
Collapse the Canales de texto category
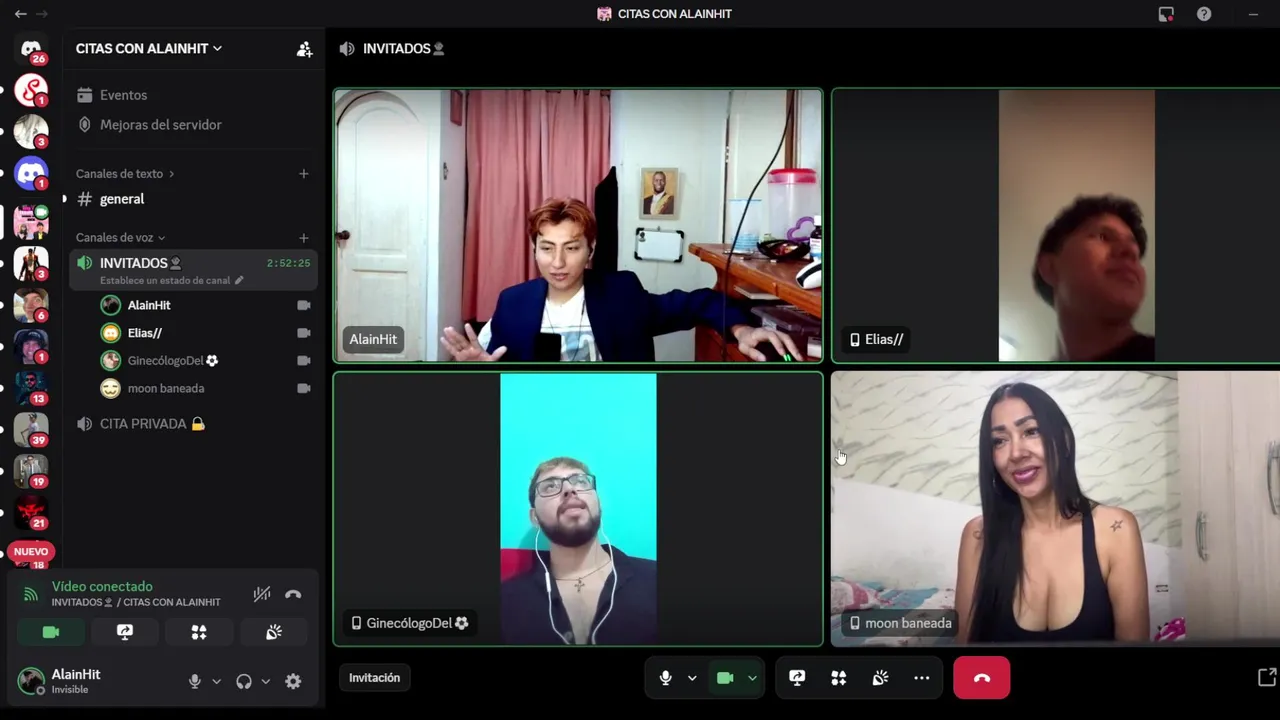(125, 174)
